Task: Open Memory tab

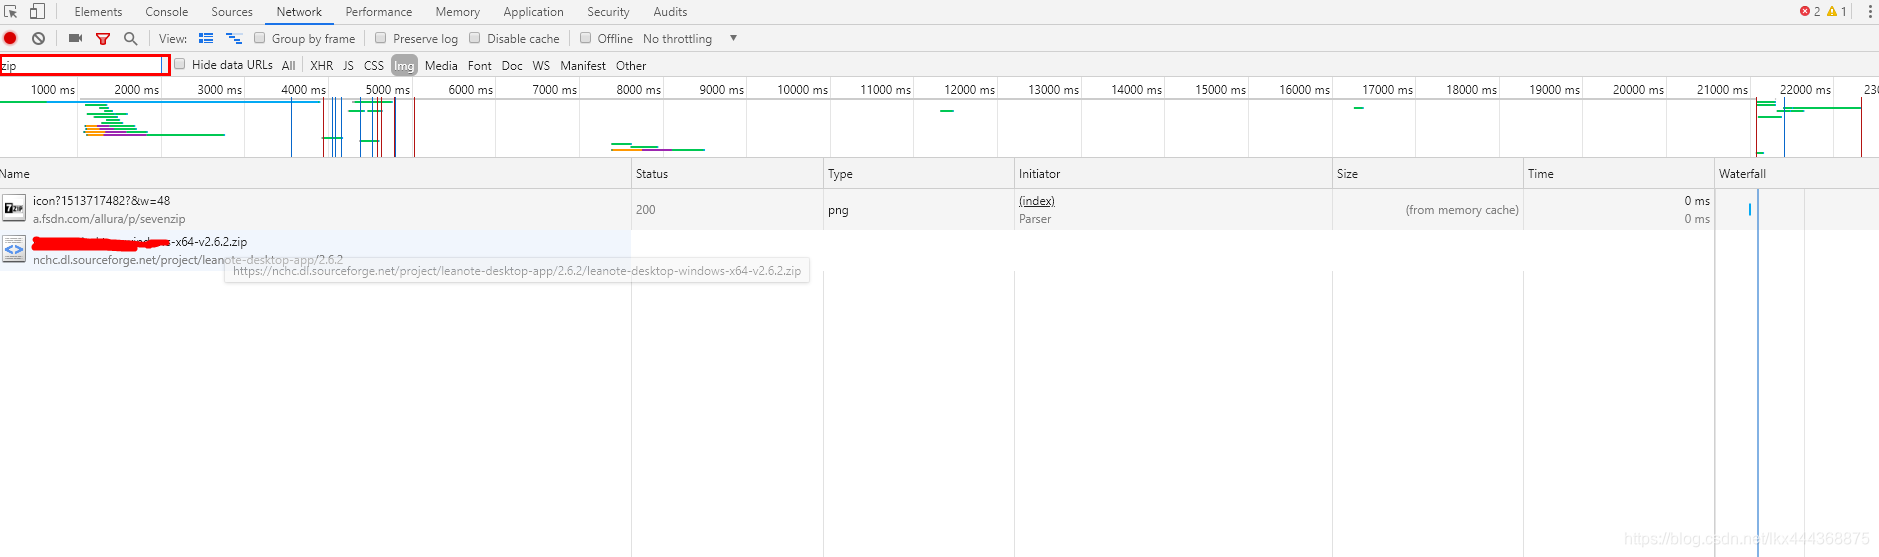Action: click(458, 12)
